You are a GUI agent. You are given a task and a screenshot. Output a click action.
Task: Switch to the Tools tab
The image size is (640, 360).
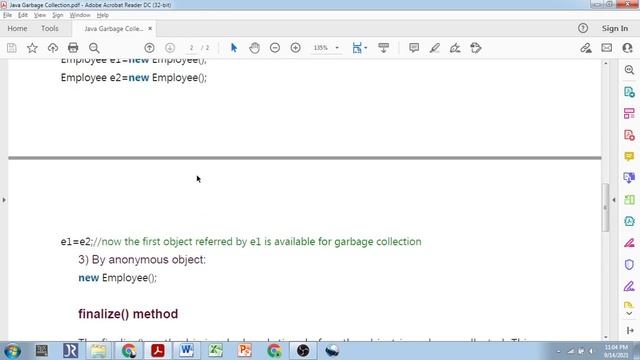click(50, 28)
